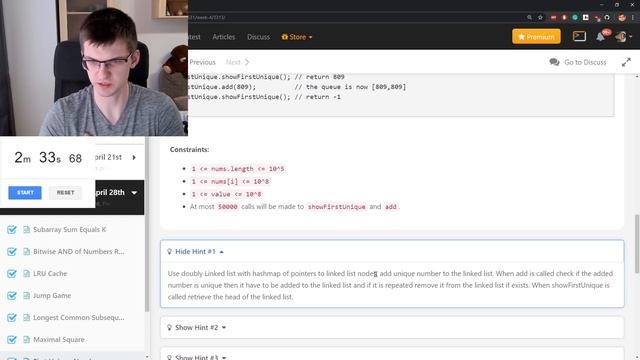640x360 pixels.
Task: Click the Premium button
Action: click(536, 36)
